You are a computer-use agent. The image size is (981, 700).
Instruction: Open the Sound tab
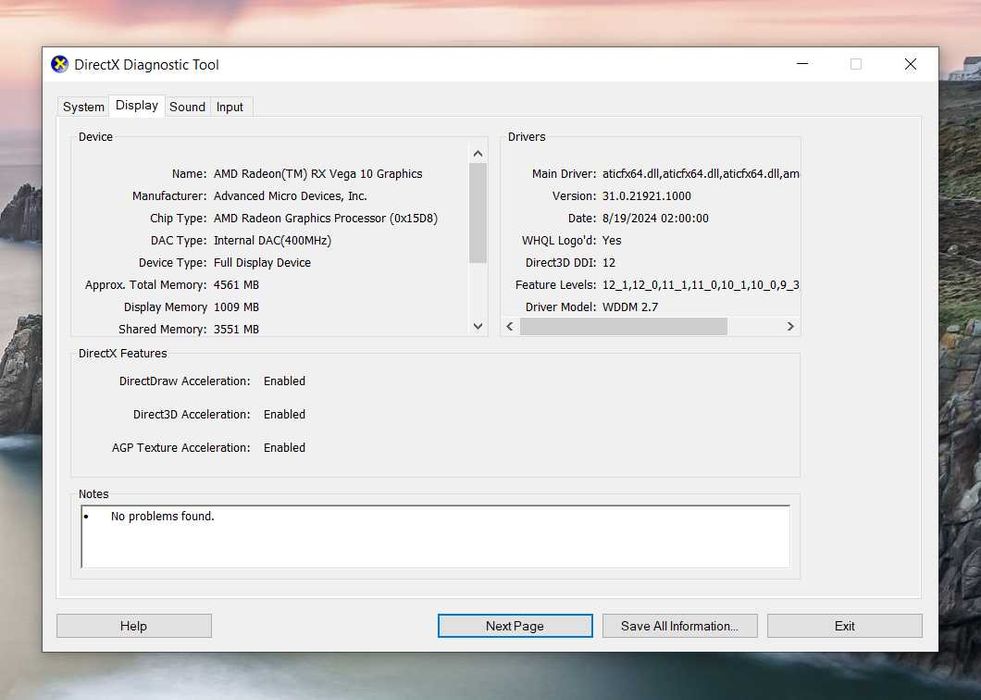[187, 107]
